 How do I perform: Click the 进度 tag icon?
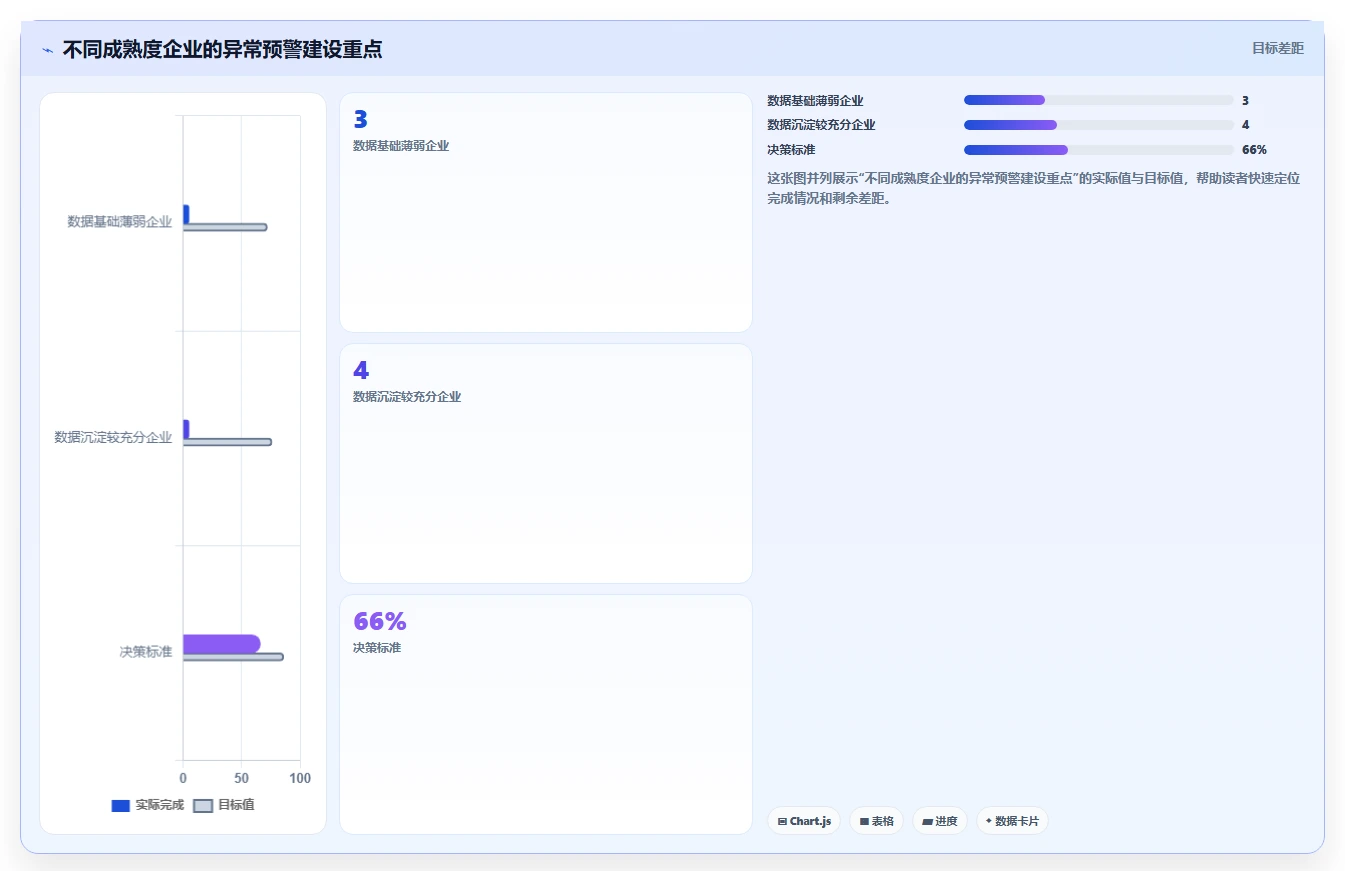pyautogui.click(x=927, y=821)
